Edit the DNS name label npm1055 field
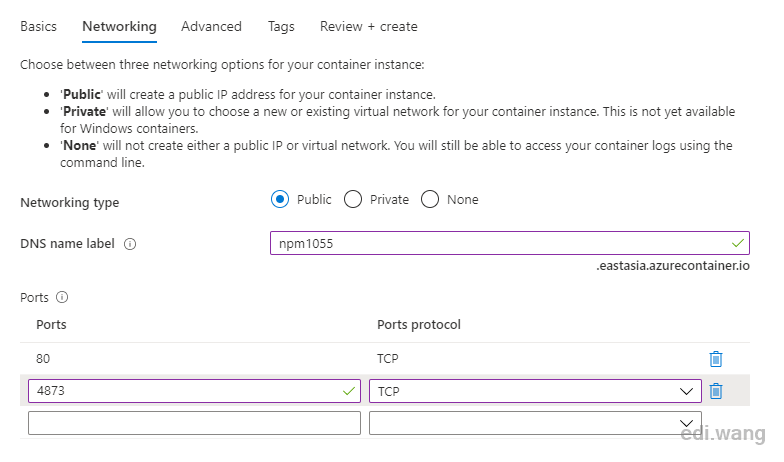The width and height of the screenshot is (784, 462). [510, 243]
